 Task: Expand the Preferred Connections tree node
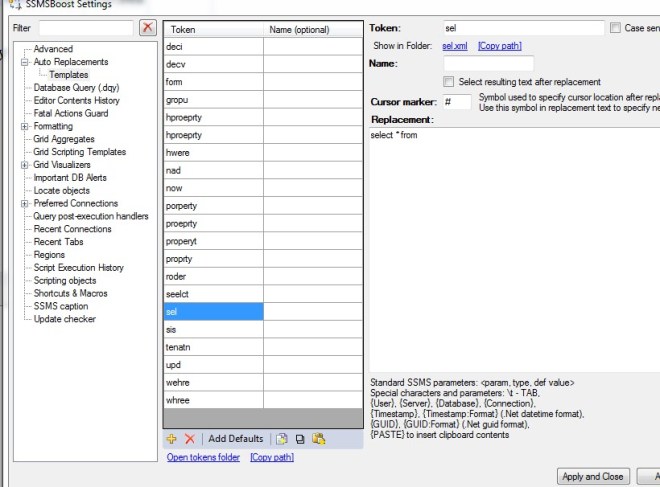[24, 204]
